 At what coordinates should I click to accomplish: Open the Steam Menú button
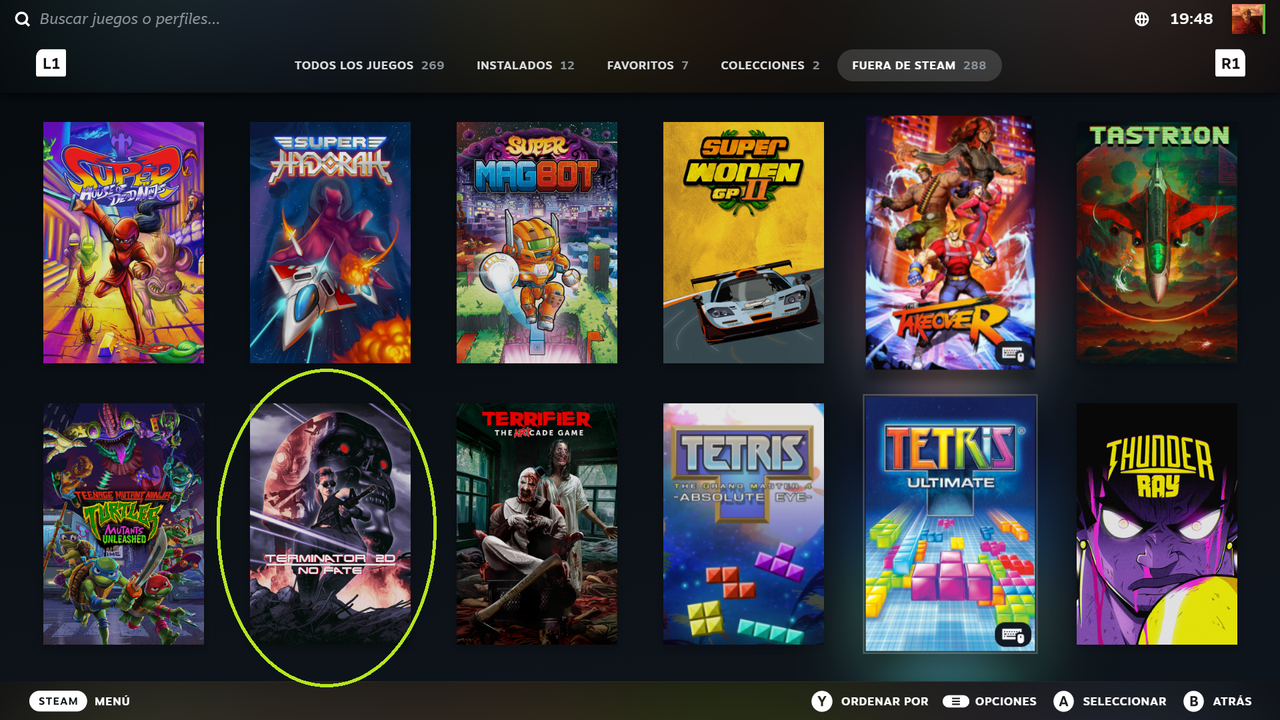tap(80, 701)
